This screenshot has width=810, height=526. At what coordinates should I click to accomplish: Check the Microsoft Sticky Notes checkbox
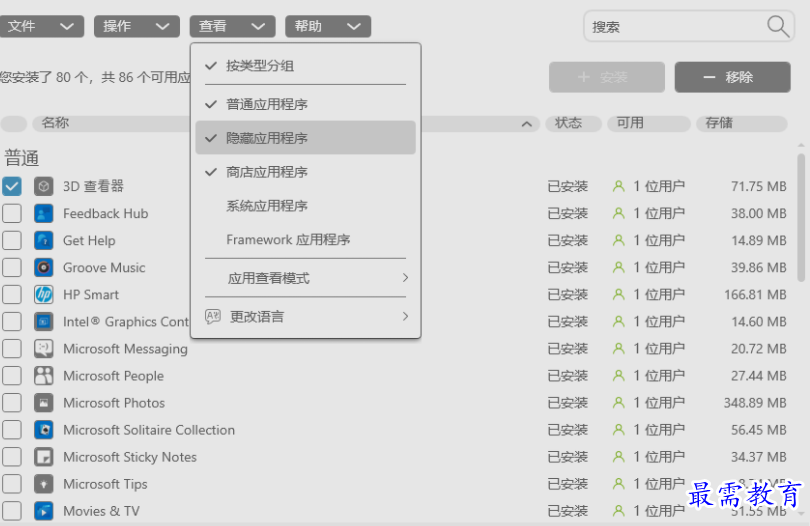pyautogui.click(x=12, y=457)
